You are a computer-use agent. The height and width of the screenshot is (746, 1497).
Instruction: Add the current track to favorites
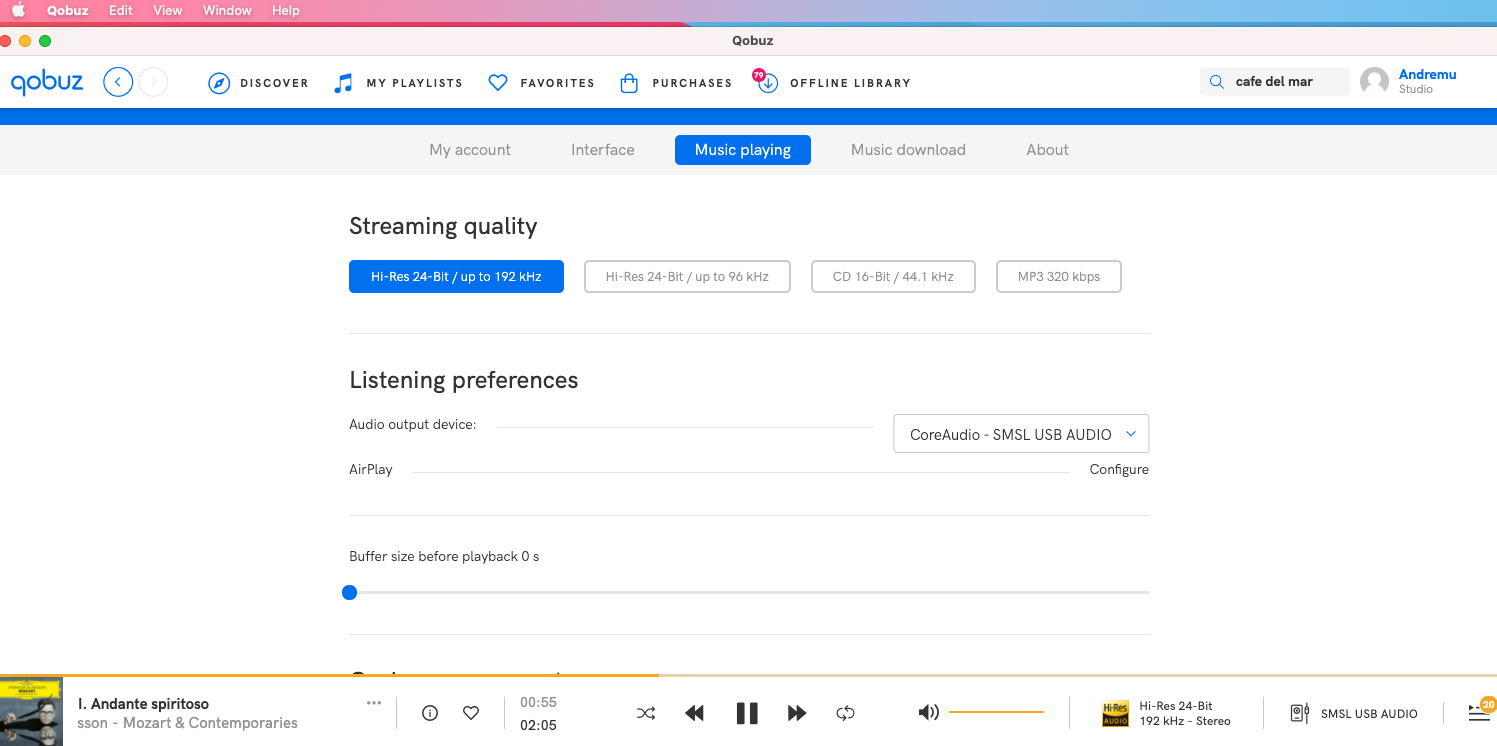point(471,712)
